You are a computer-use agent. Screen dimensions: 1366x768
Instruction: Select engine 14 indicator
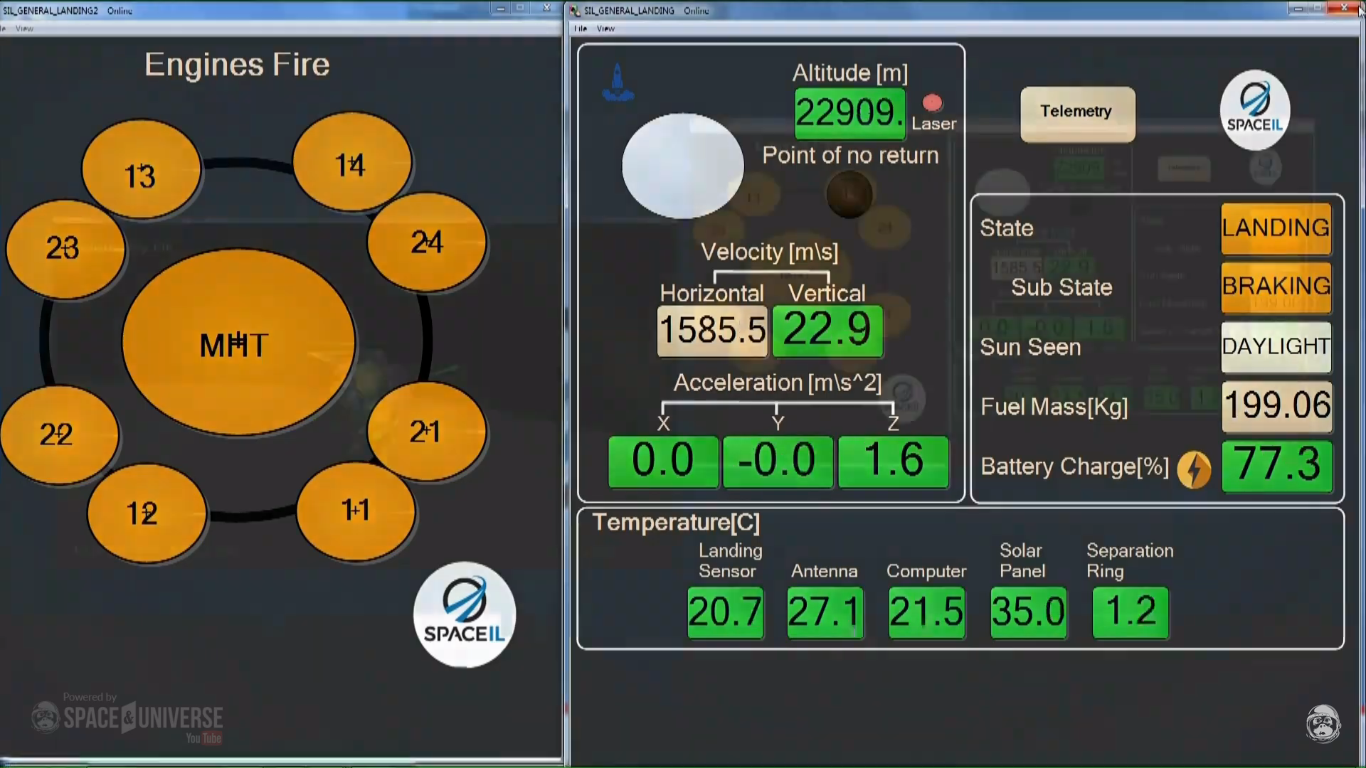(351, 162)
